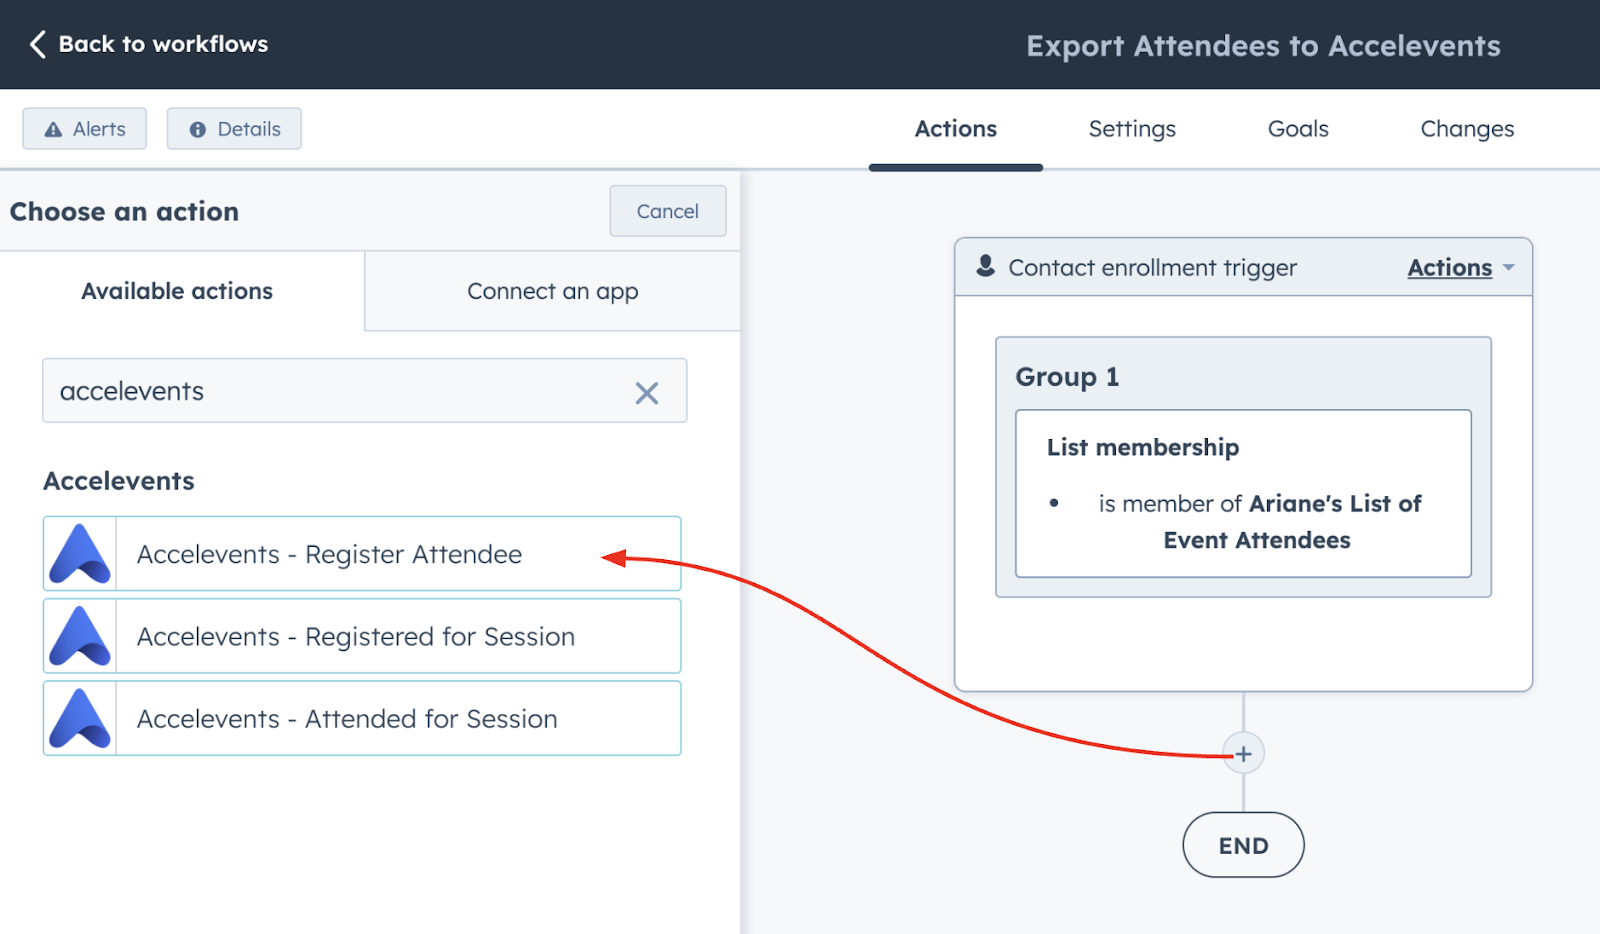The height and width of the screenshot is (934, 1600).
Task: Select the Connect an app tab
Action: (552, 291)
